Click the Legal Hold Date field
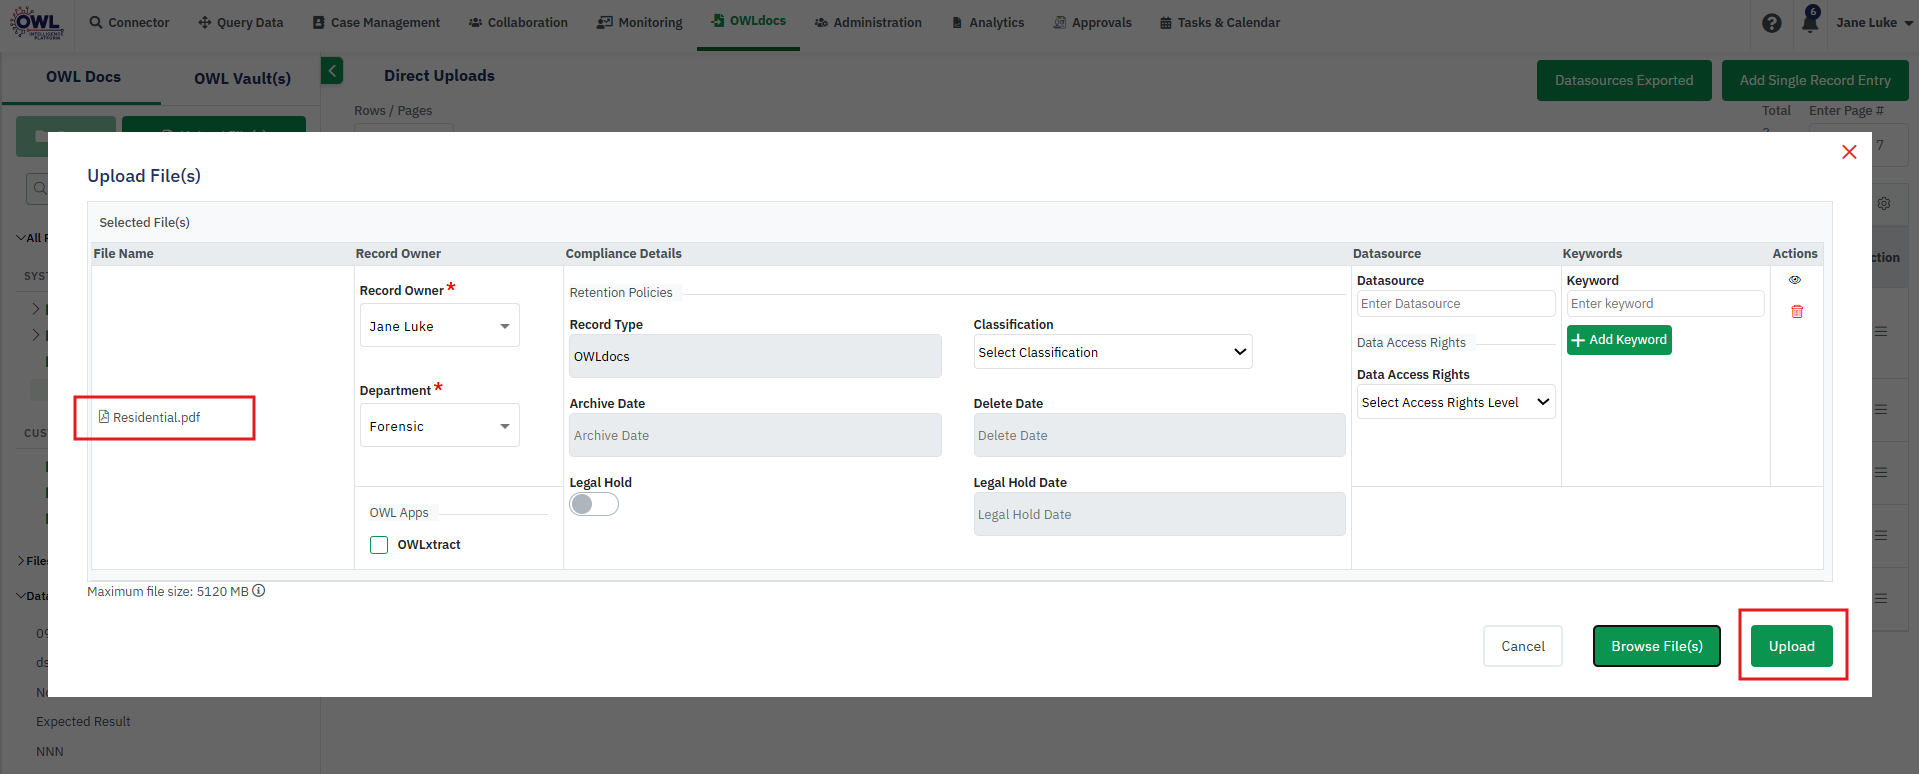This screenshot has width=1919, height=774. point(1159,514)
